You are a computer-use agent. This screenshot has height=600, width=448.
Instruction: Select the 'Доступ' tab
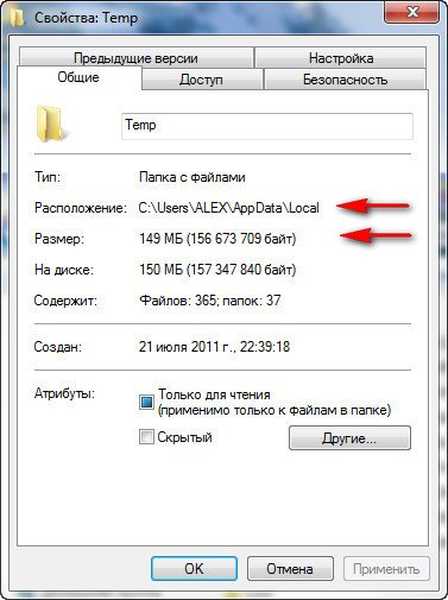(201, 80)
